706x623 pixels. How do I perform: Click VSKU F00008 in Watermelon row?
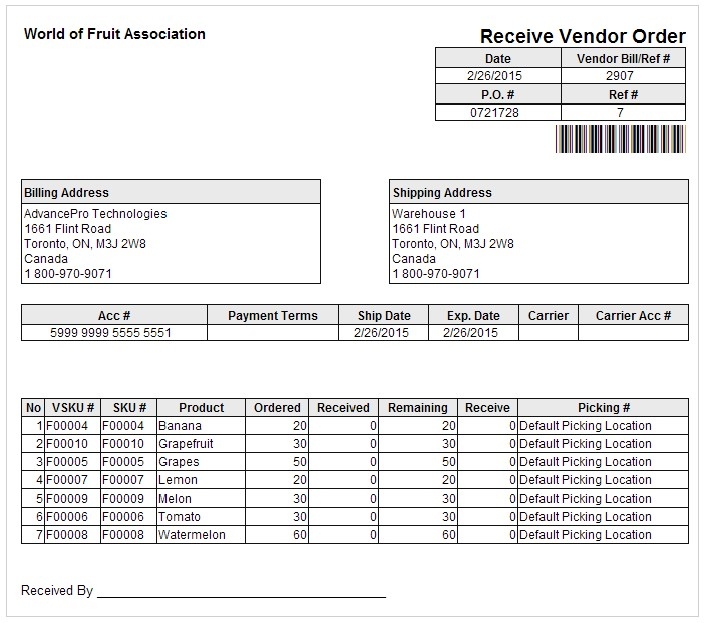point(69,535)
